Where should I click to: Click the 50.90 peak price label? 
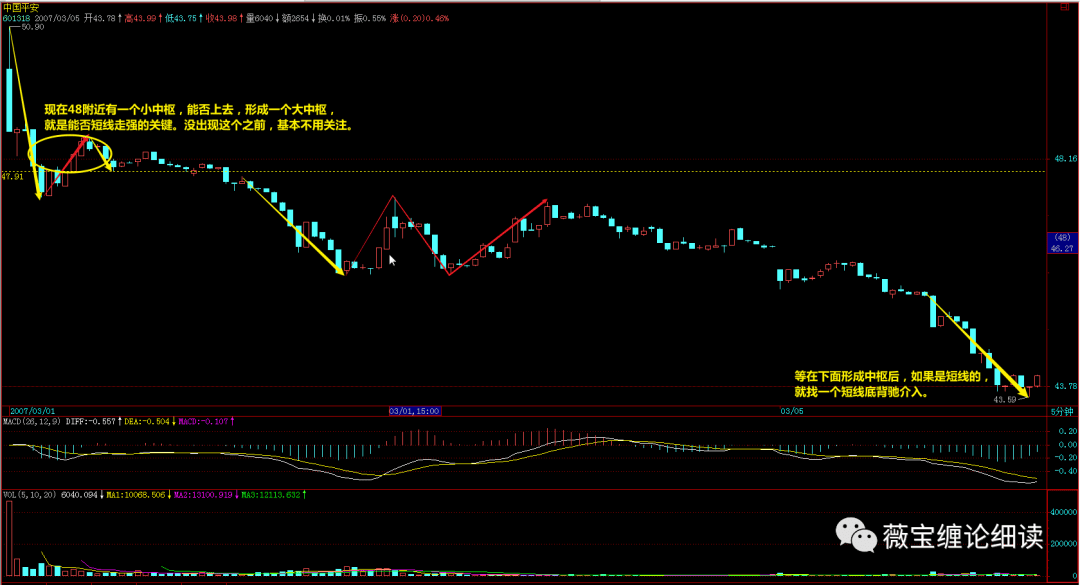[x=32, y=28]
